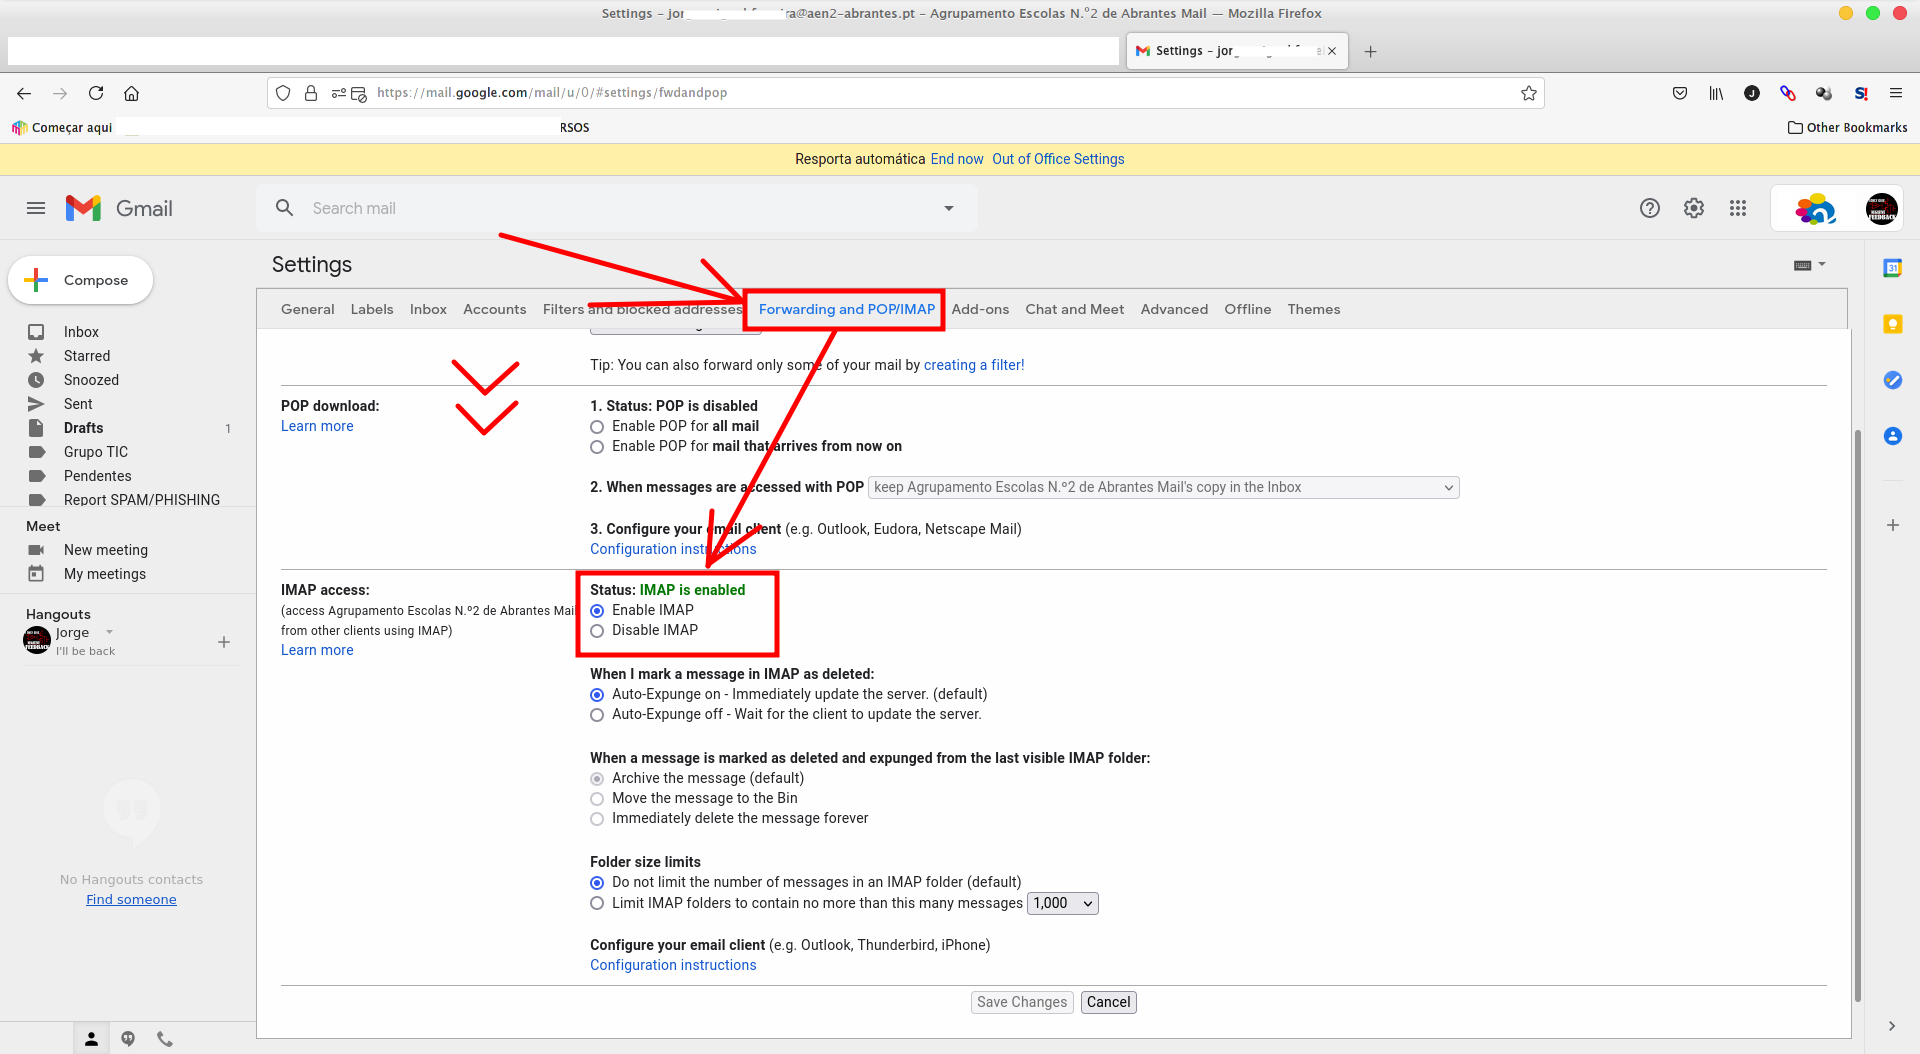1920x1054 pixels.
Task: Open the Google apps grid
Action: point(1738,208)
